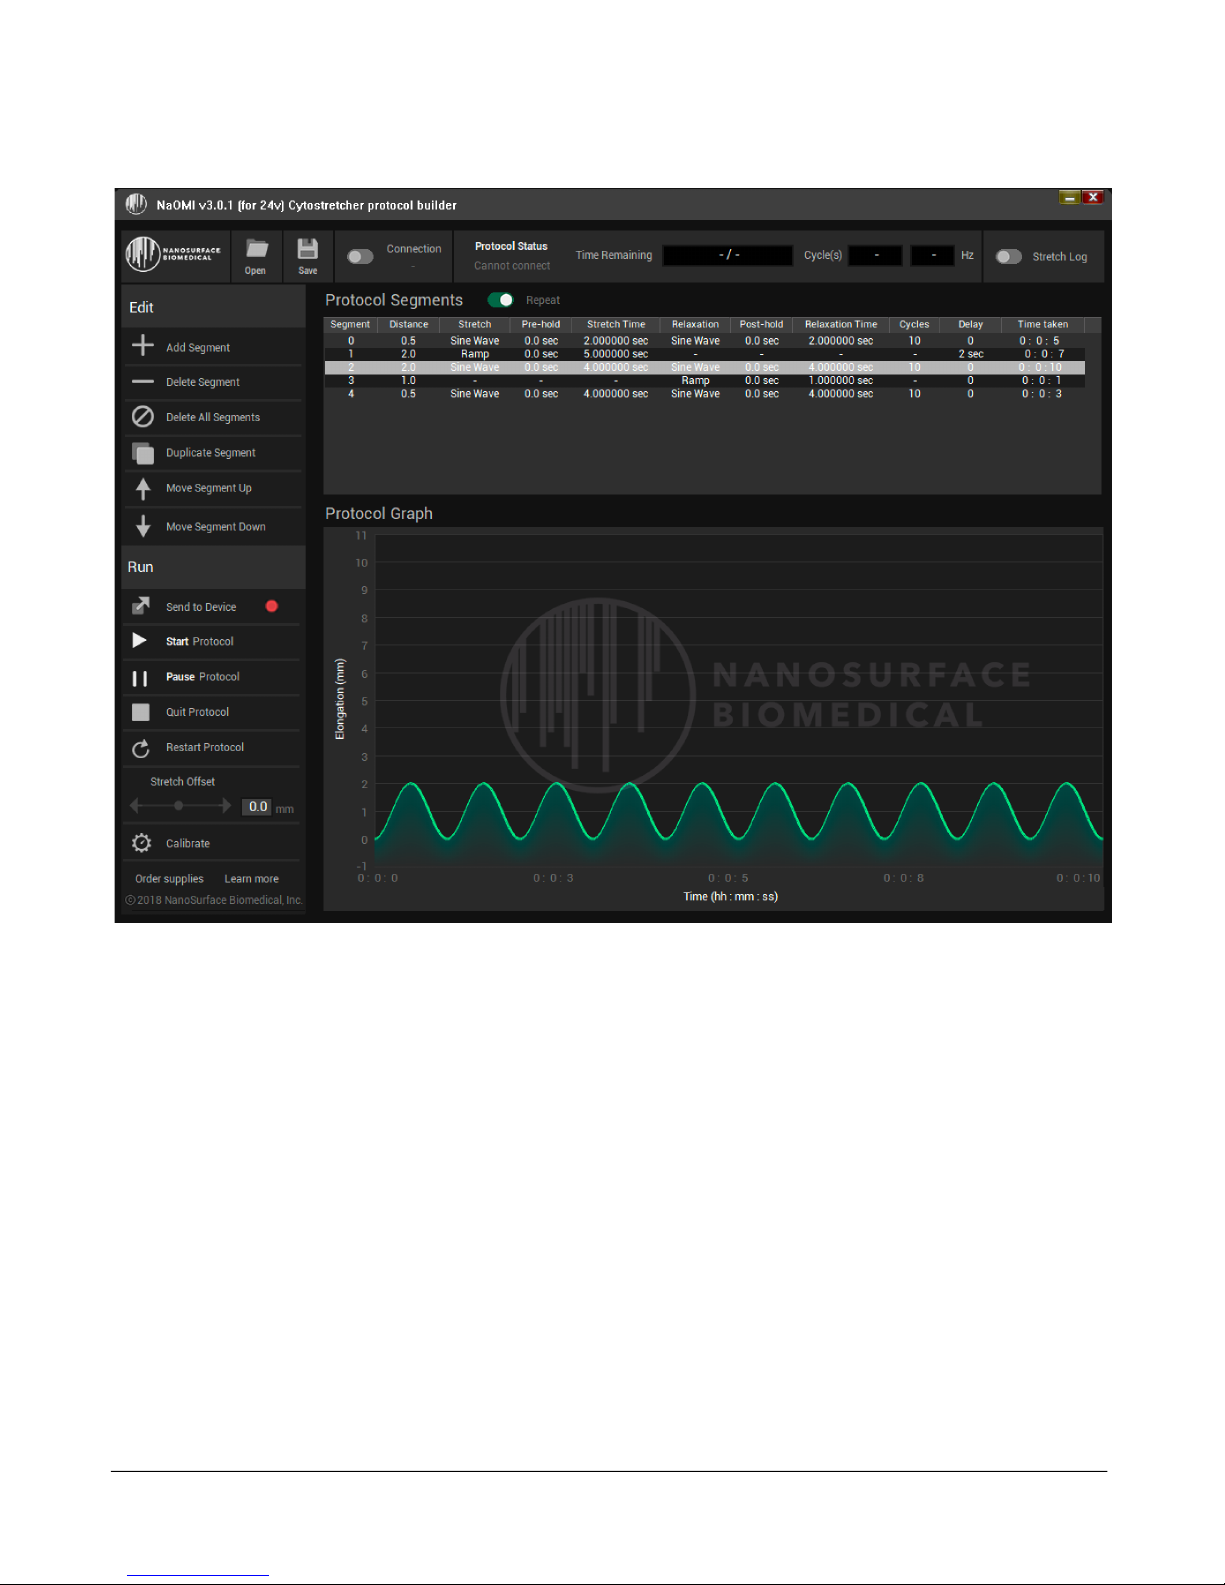1225x1585 pixels.
Task: Click the '1.000000 sec' relaxation time cell
Action: [841, 381]
